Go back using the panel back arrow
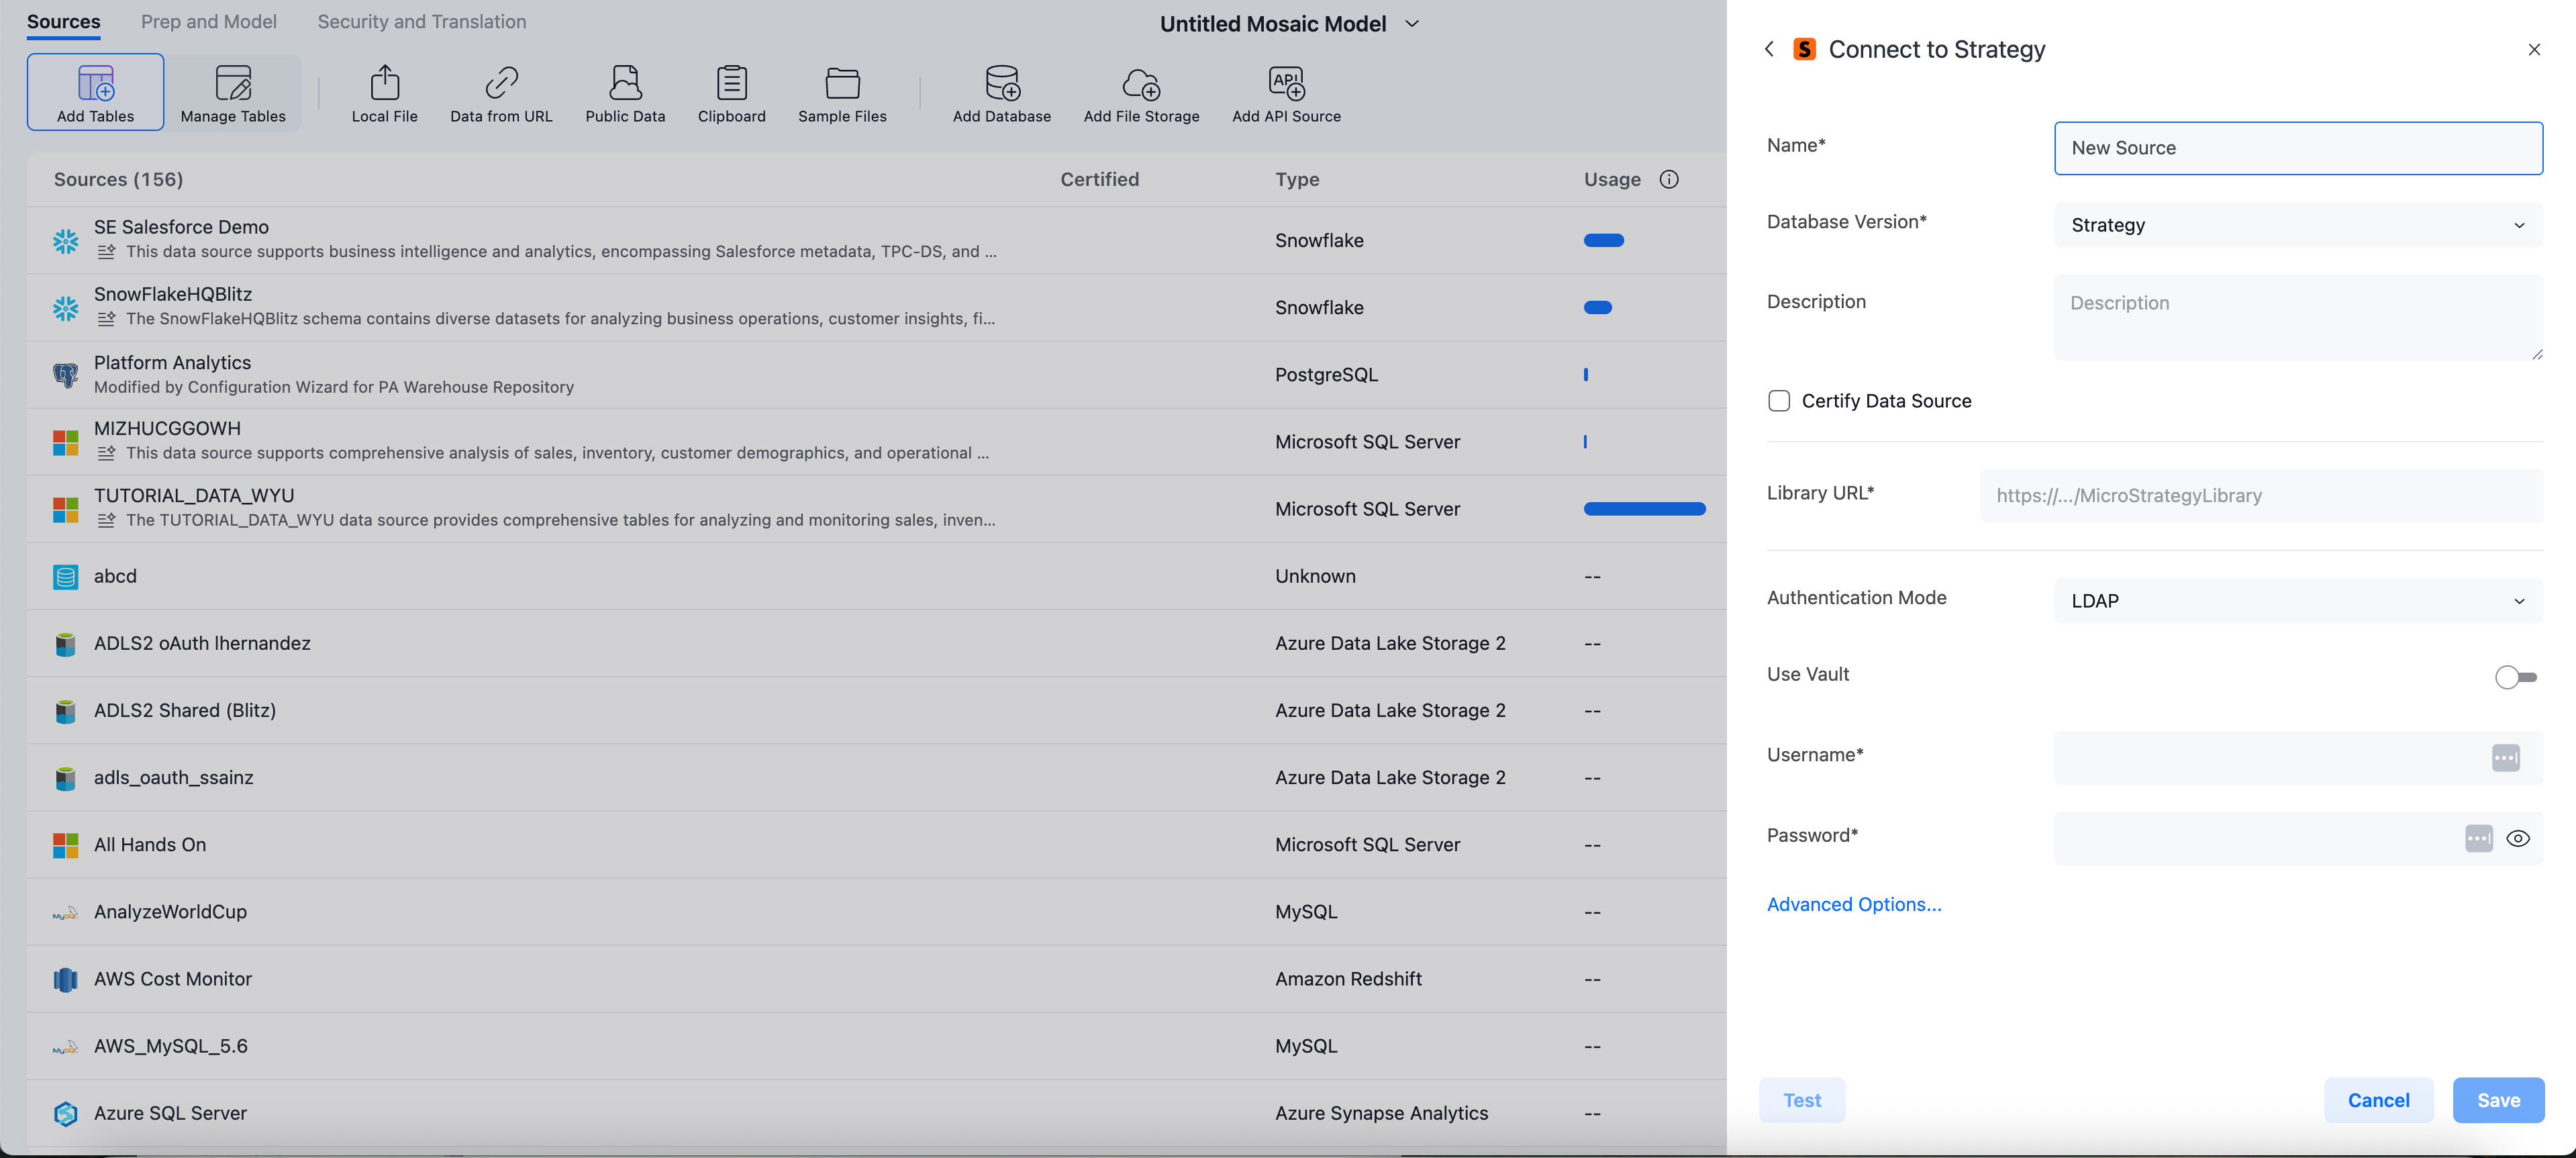This screenshot has height=1158, width=2576. tap(1769, 49)
